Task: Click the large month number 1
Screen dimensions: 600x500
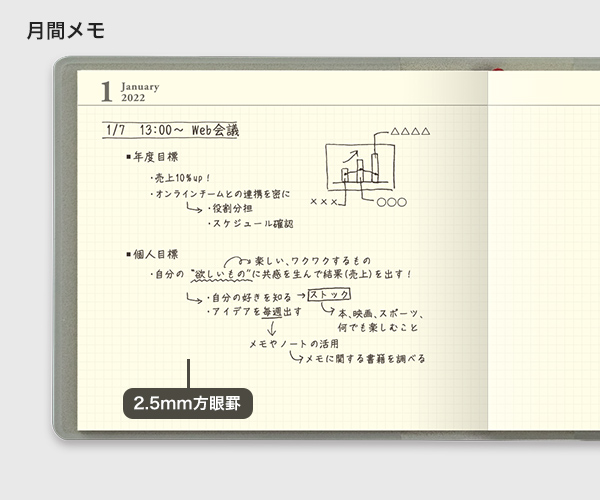Action: 106,92
